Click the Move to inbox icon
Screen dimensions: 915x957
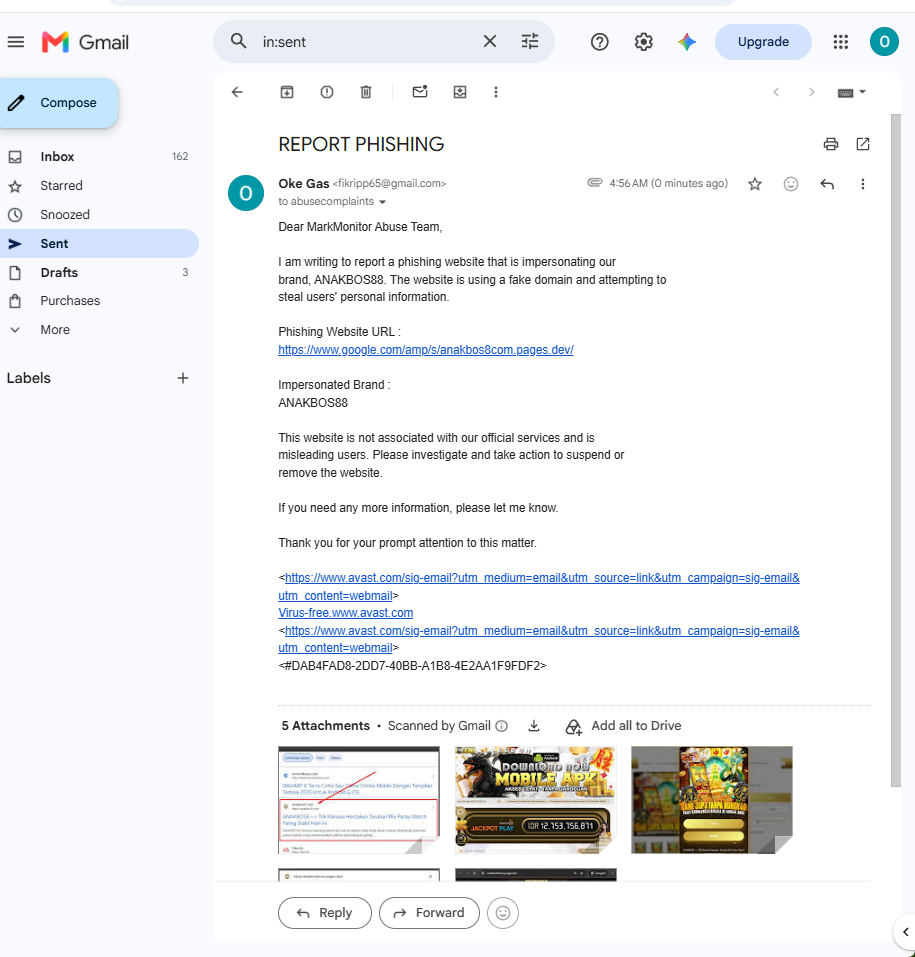click(x=460, y=92)
